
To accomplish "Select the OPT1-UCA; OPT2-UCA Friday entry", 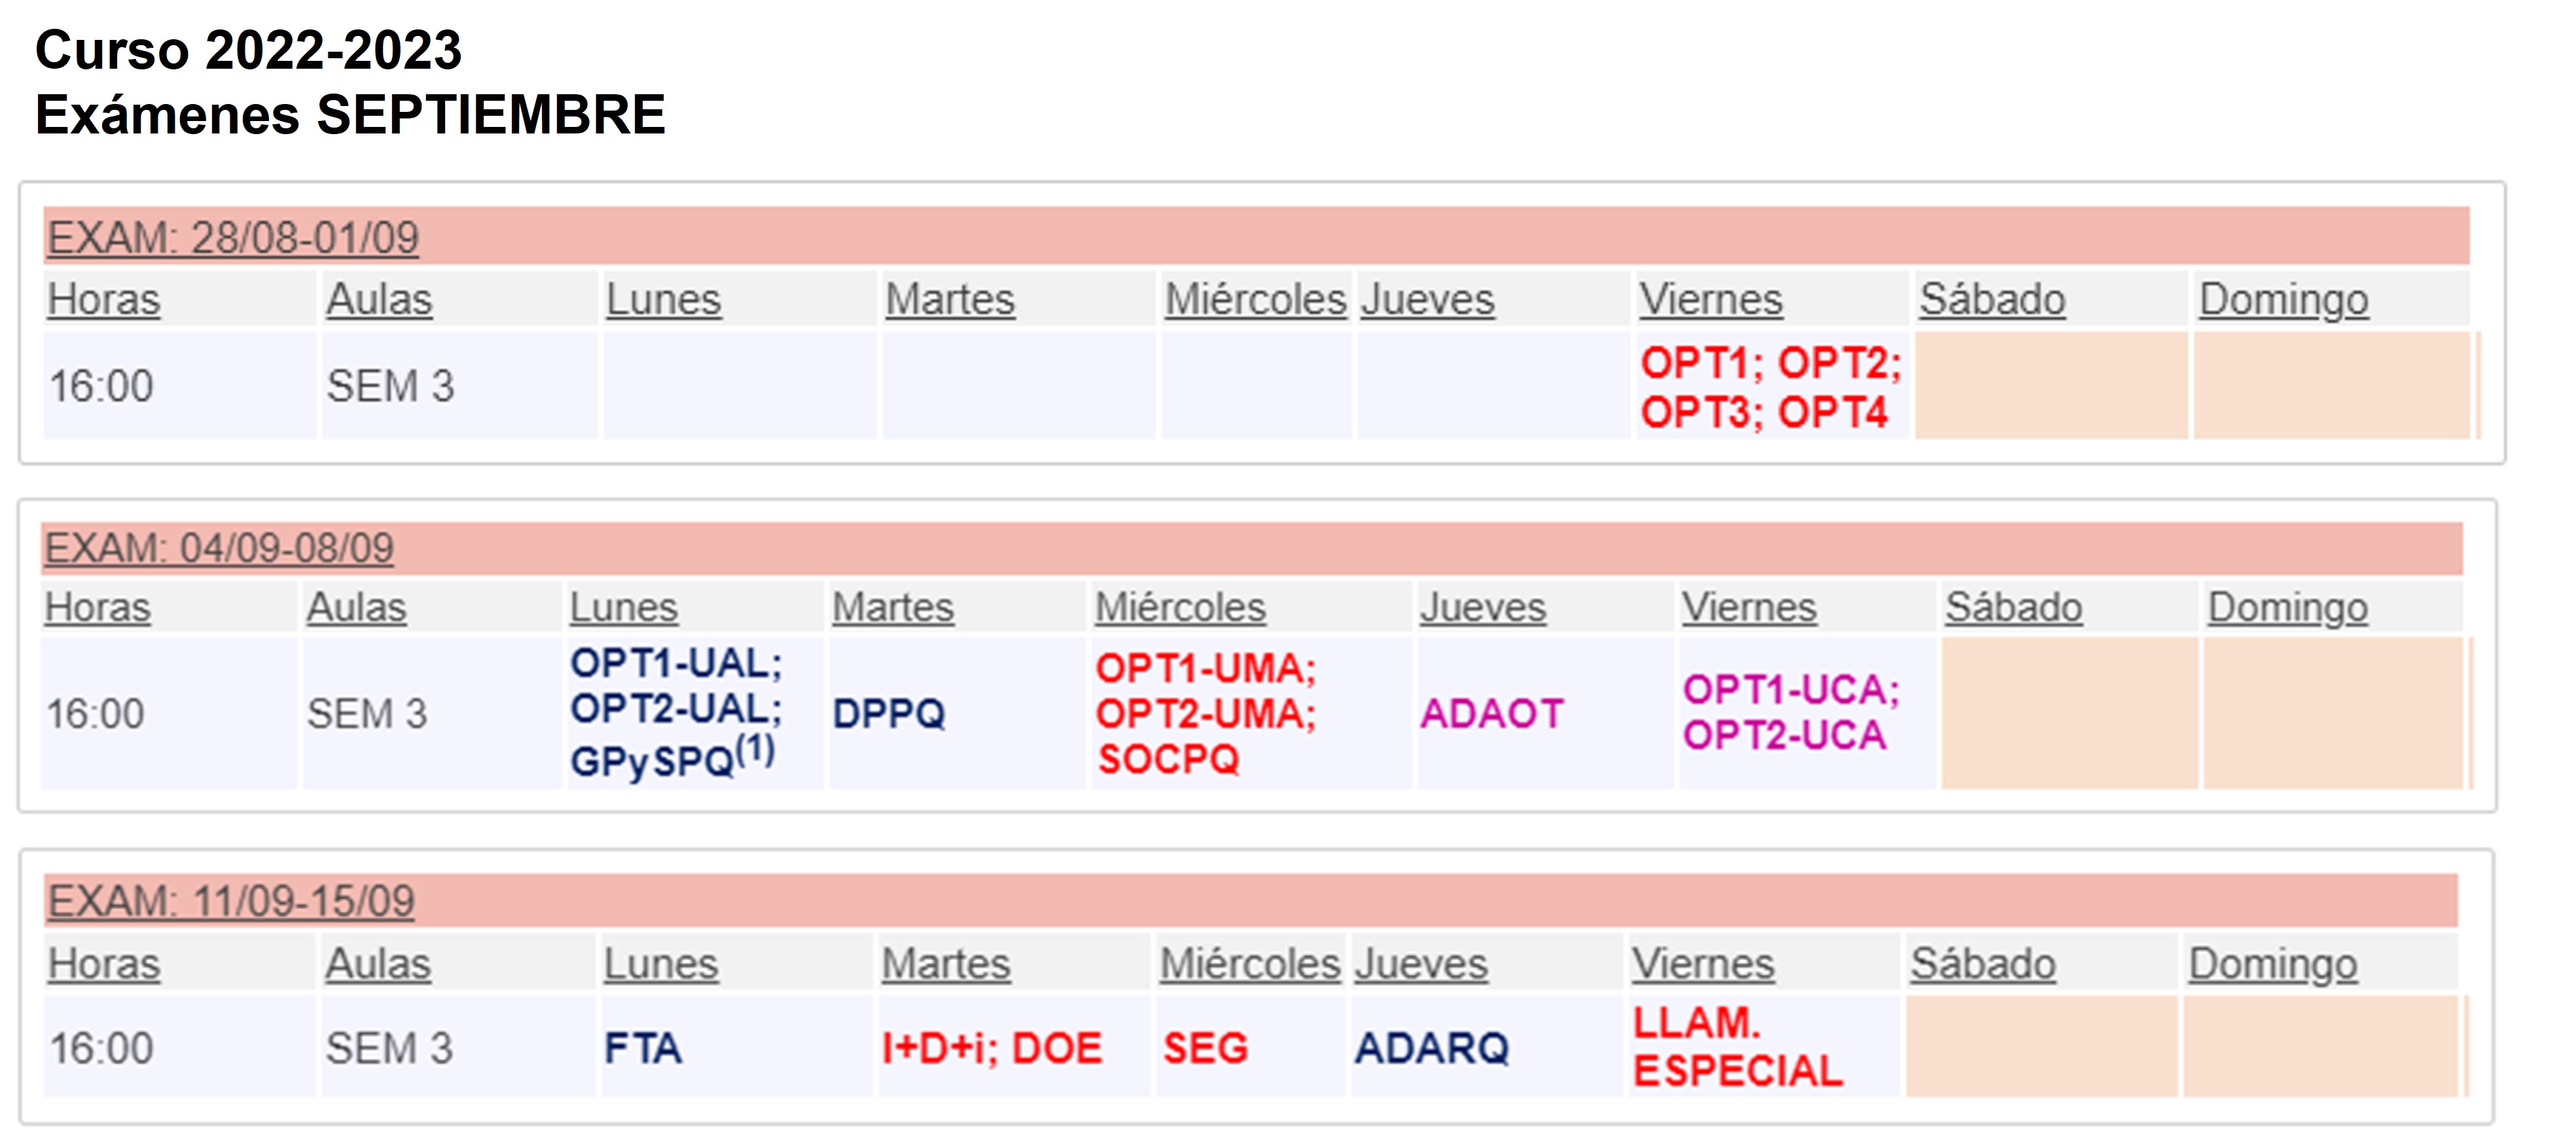I will click(x=1791, y=712).
